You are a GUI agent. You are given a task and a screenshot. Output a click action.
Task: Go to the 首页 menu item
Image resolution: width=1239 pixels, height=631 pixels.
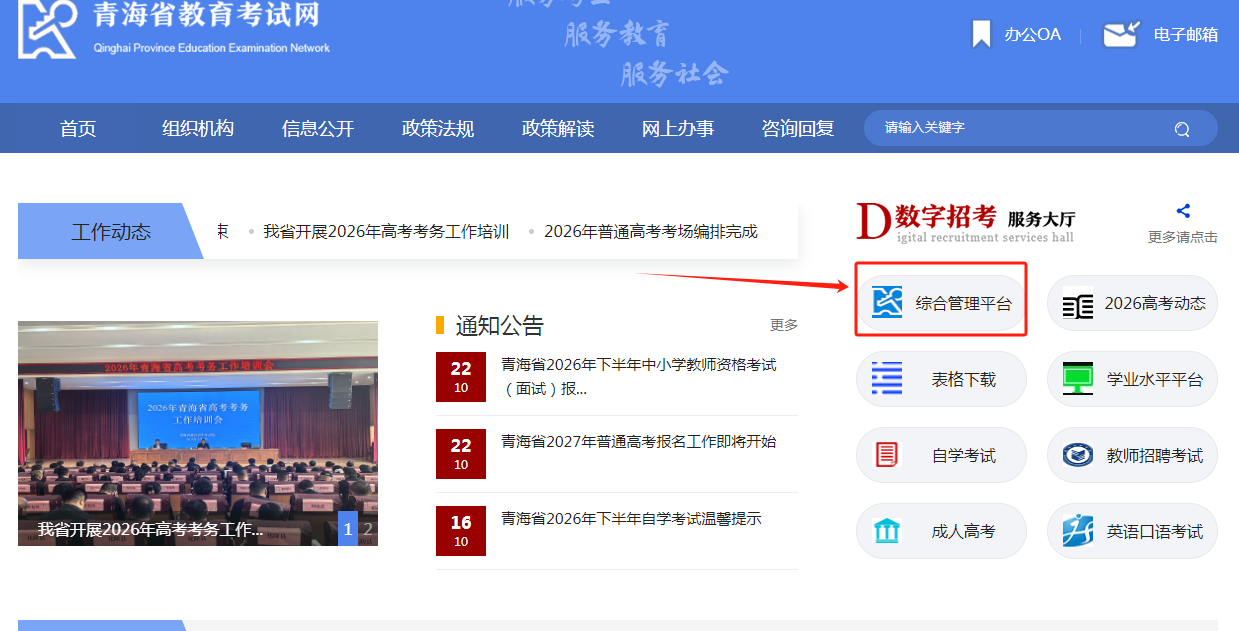point(78,128)
